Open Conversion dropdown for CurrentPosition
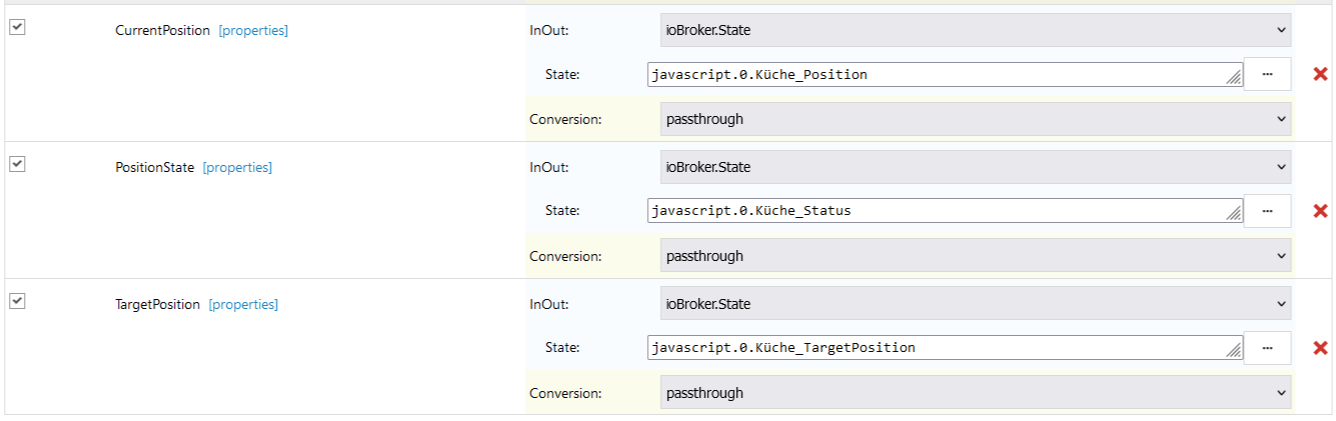 click(975, 119)
